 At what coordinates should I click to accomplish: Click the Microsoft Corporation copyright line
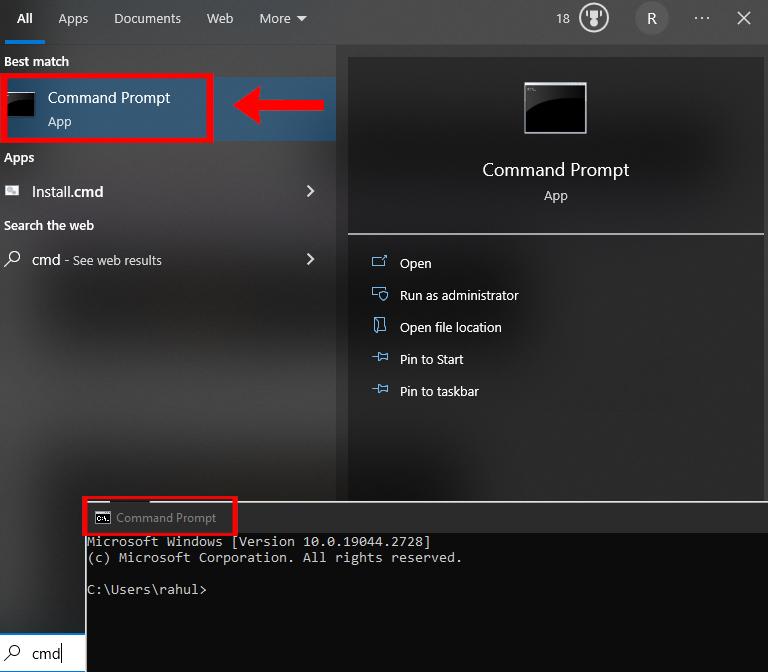[274, 558]
